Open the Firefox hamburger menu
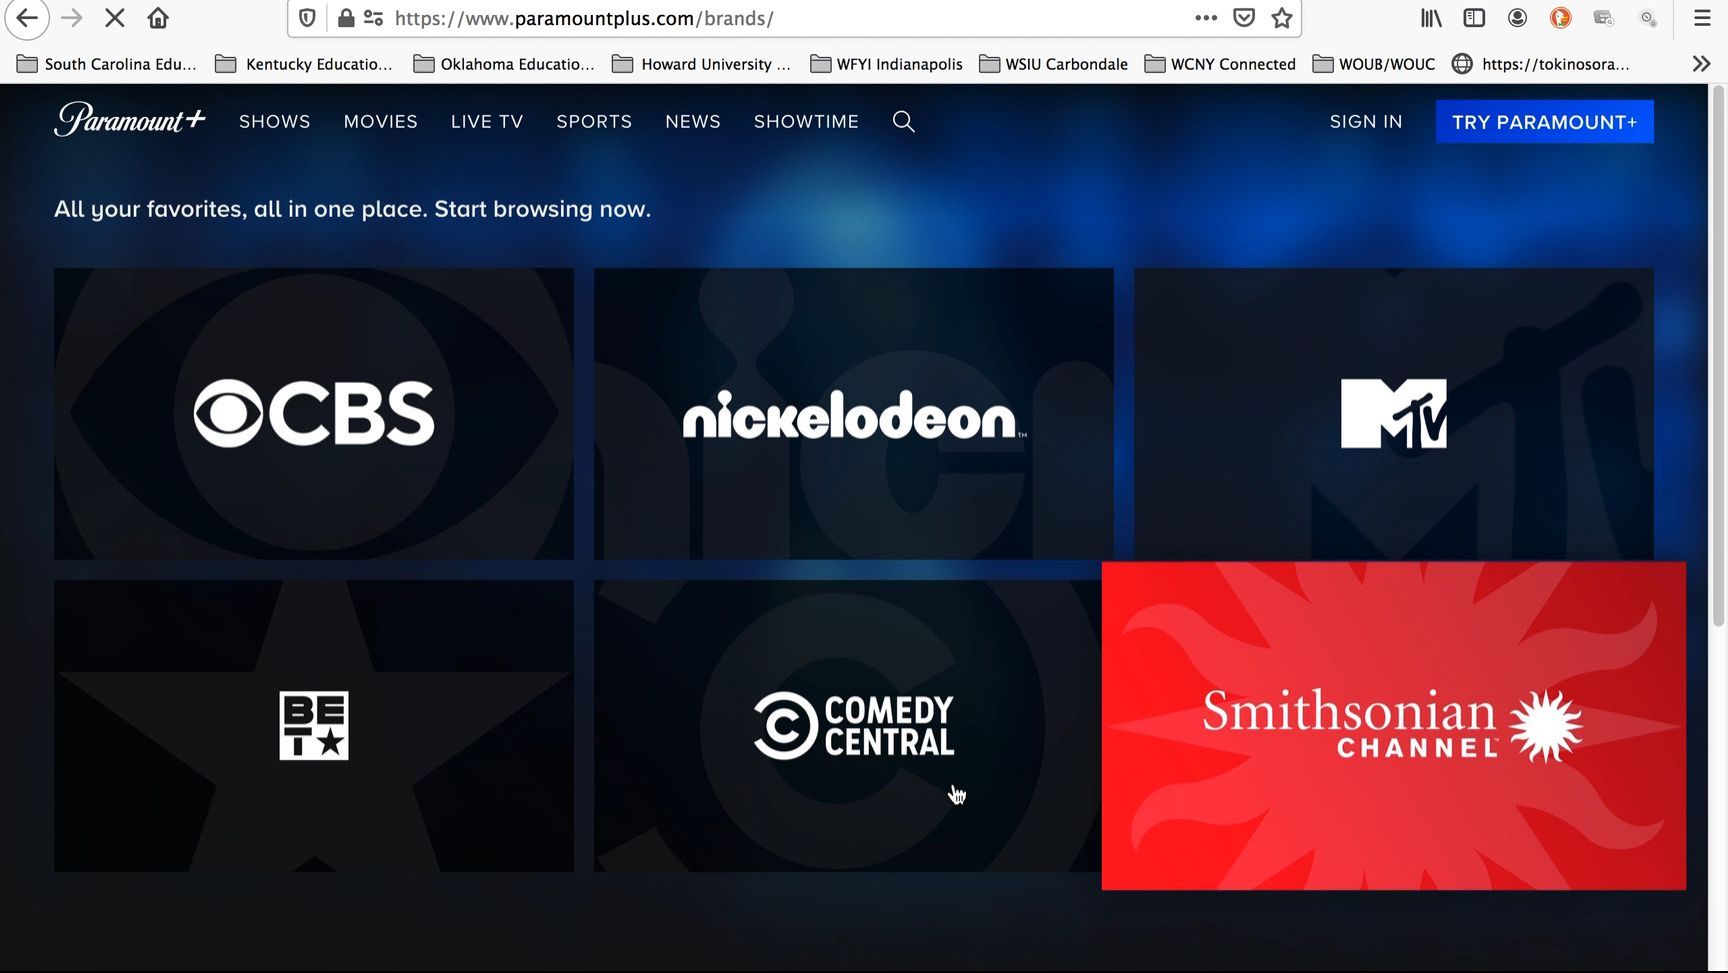1728x973 pixels. (x=1702, y=18)
